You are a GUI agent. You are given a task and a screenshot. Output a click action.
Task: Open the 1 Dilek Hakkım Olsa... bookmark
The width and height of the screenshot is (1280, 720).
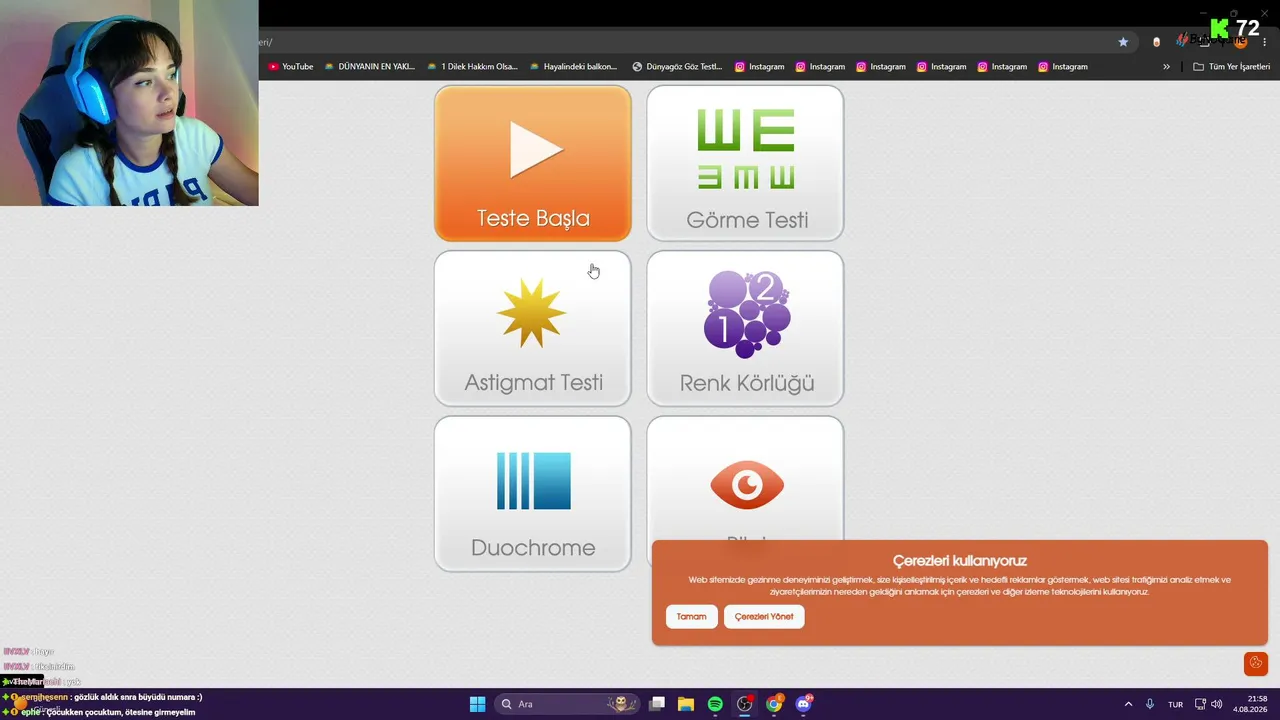pos(472,67)
